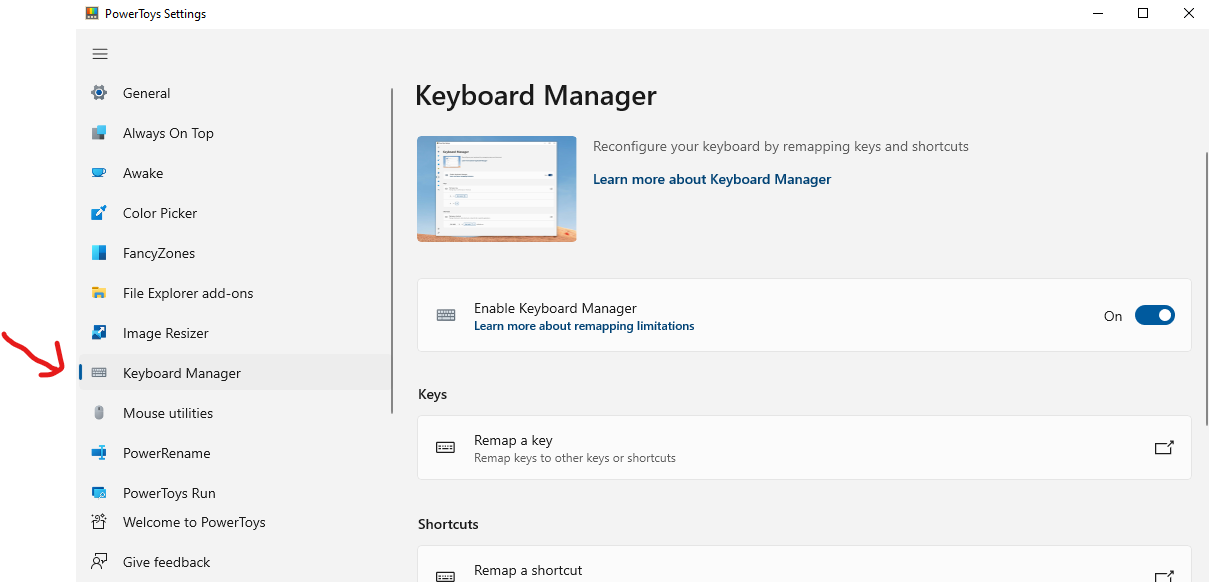The height and width of the screenshot is (582, 1209).
Task: Click the Image Resizer icon
Action: pyautogui.click(x=99, y=333)
